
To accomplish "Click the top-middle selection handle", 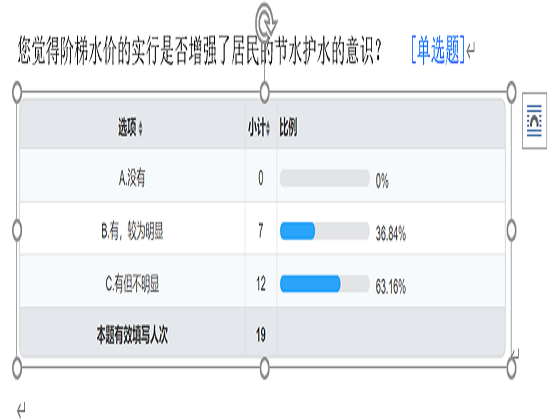I will 264,92.
